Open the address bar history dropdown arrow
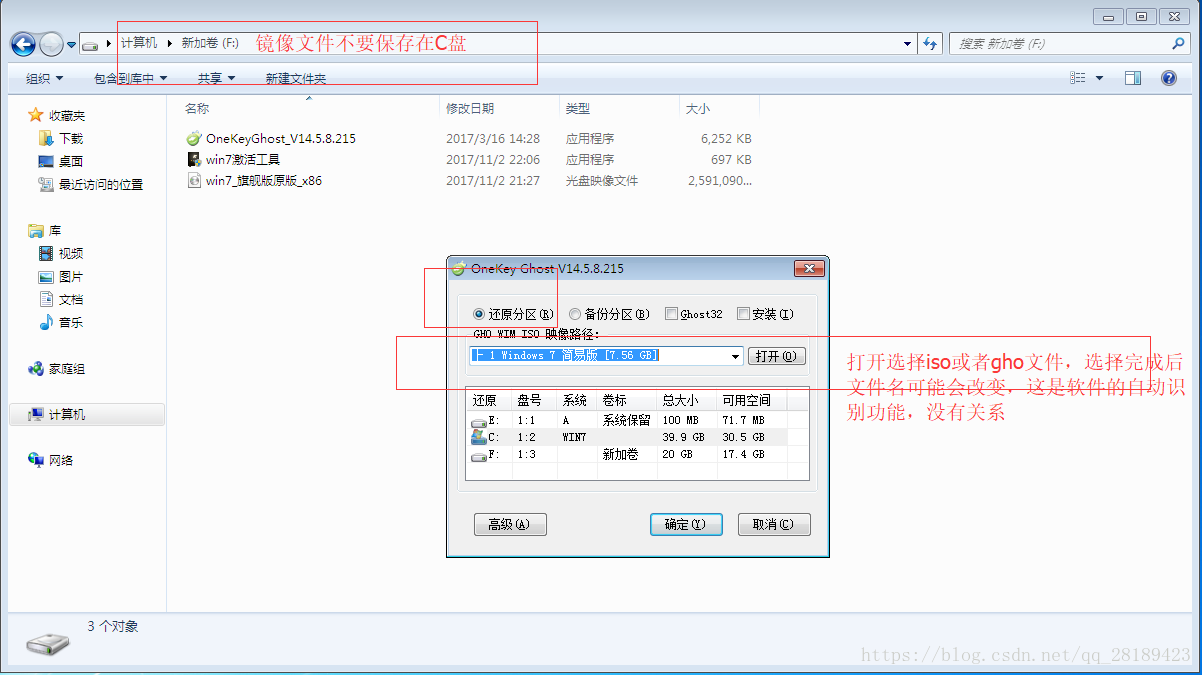The height and width of the screenshot is (675, 1202). click(907, 44)
